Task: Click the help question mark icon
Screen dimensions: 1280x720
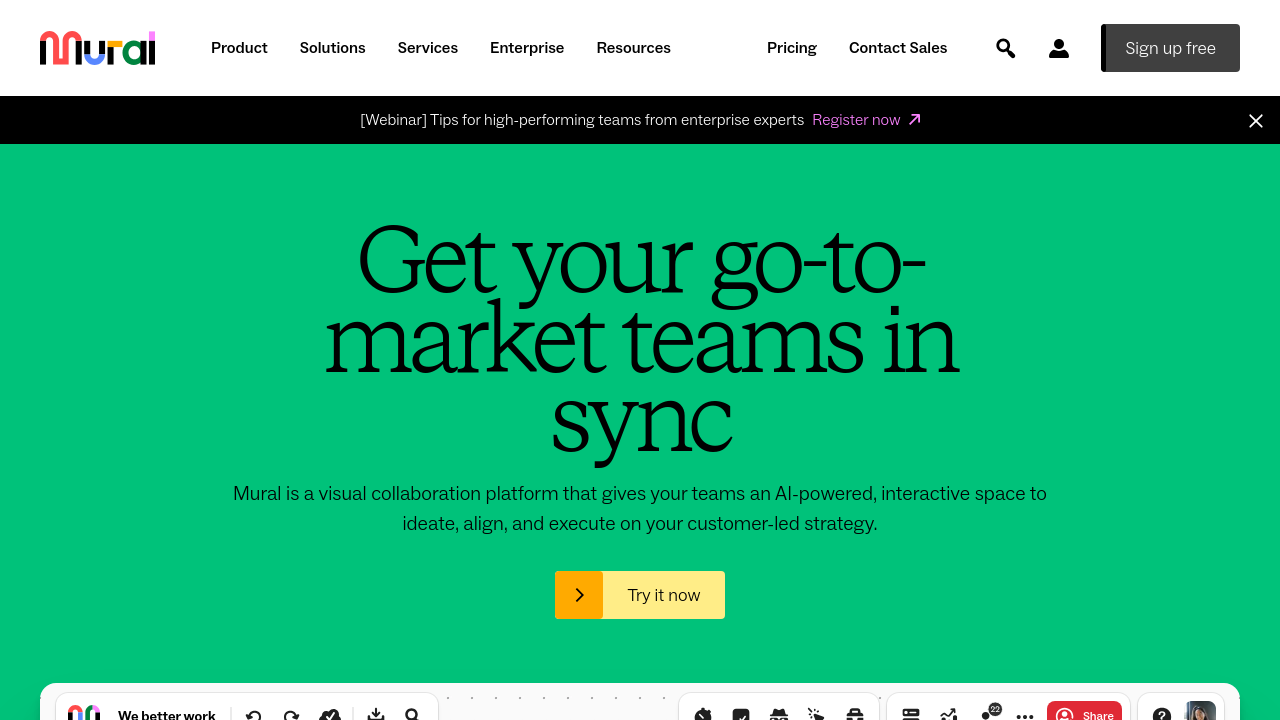Action: 1161,714
